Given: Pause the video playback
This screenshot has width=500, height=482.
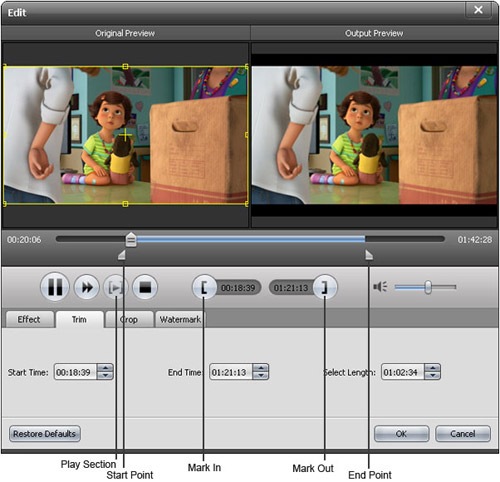Looking at the screenshot, I should 55,287.
